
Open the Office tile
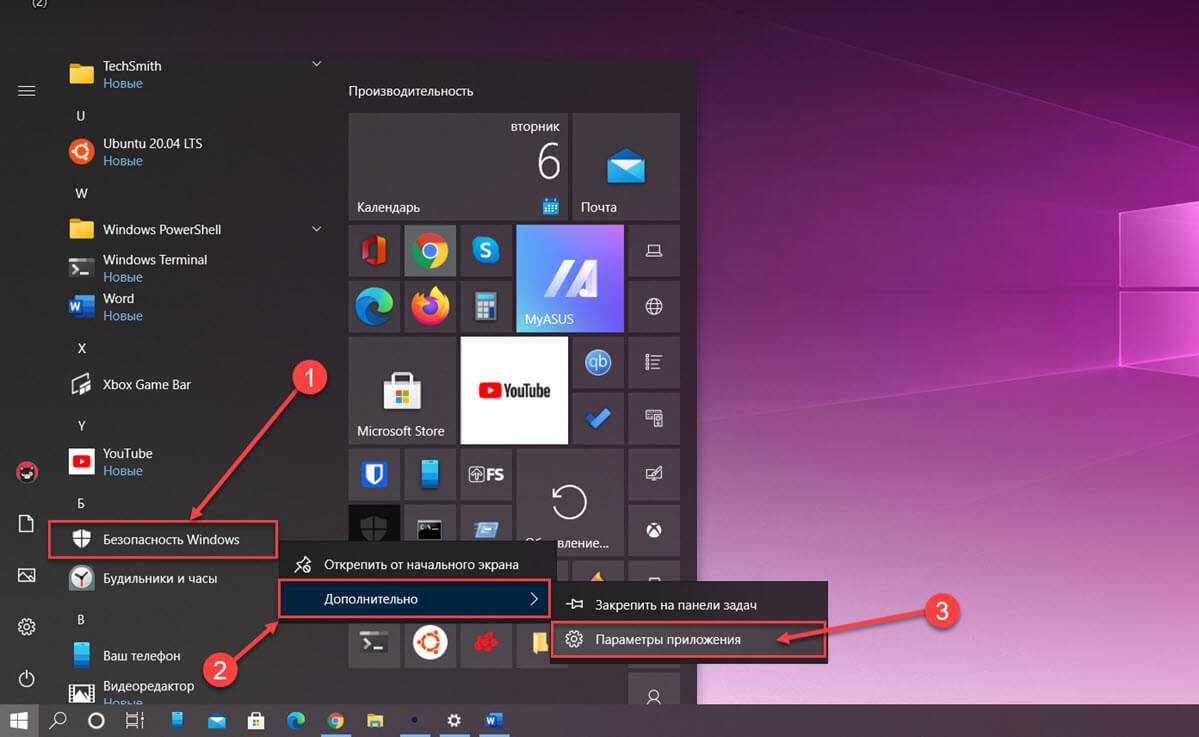[x=374, y=251]
